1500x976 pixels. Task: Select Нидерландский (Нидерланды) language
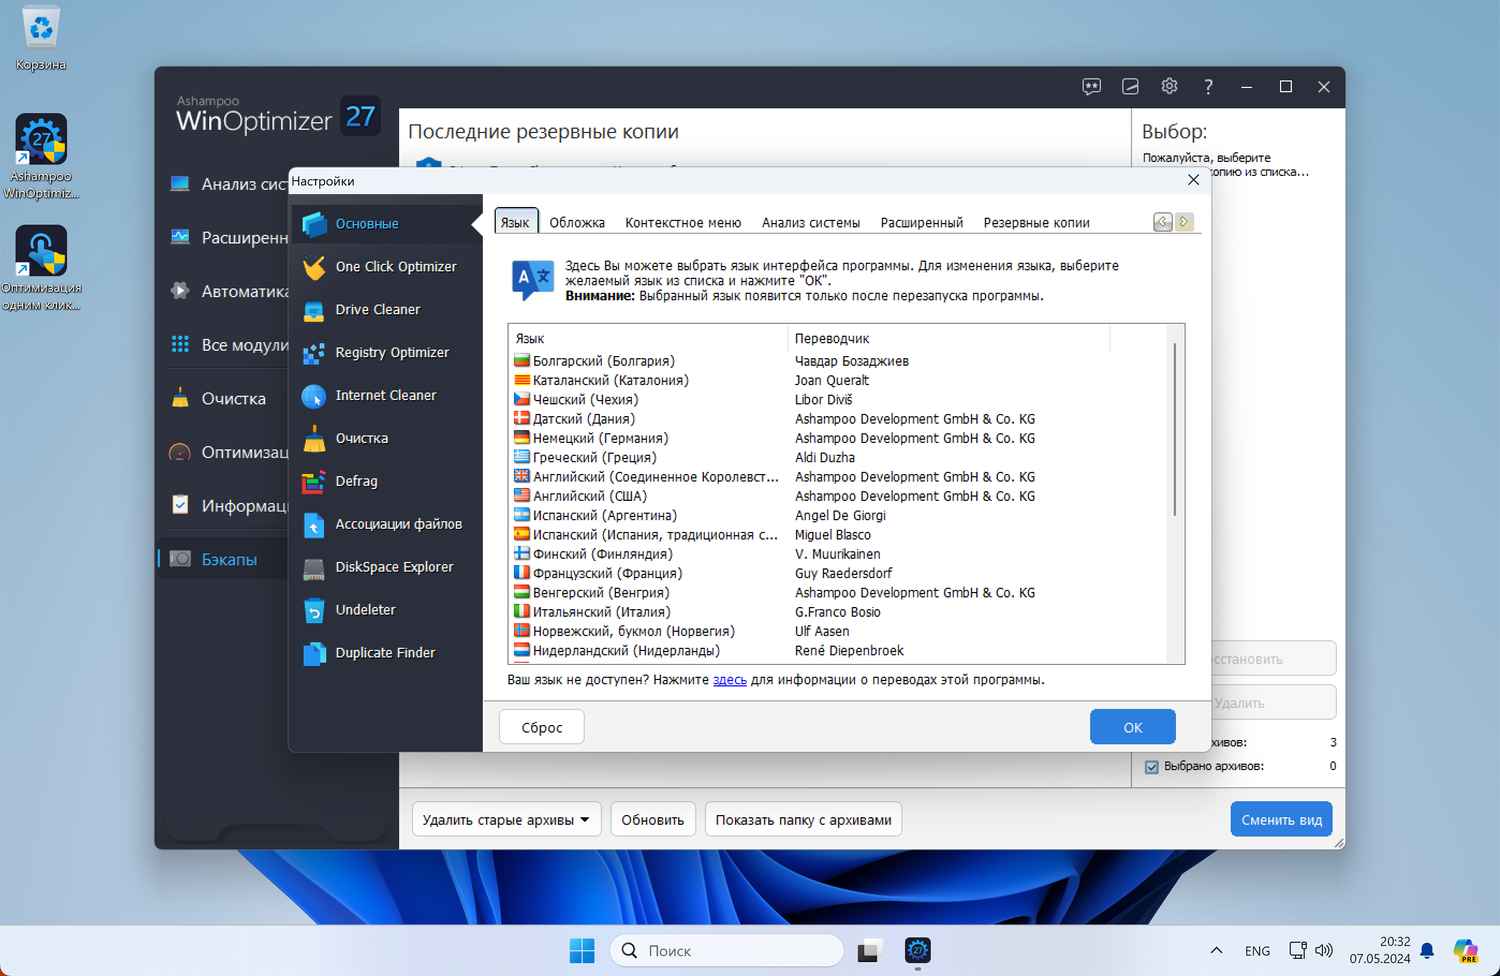616,651
